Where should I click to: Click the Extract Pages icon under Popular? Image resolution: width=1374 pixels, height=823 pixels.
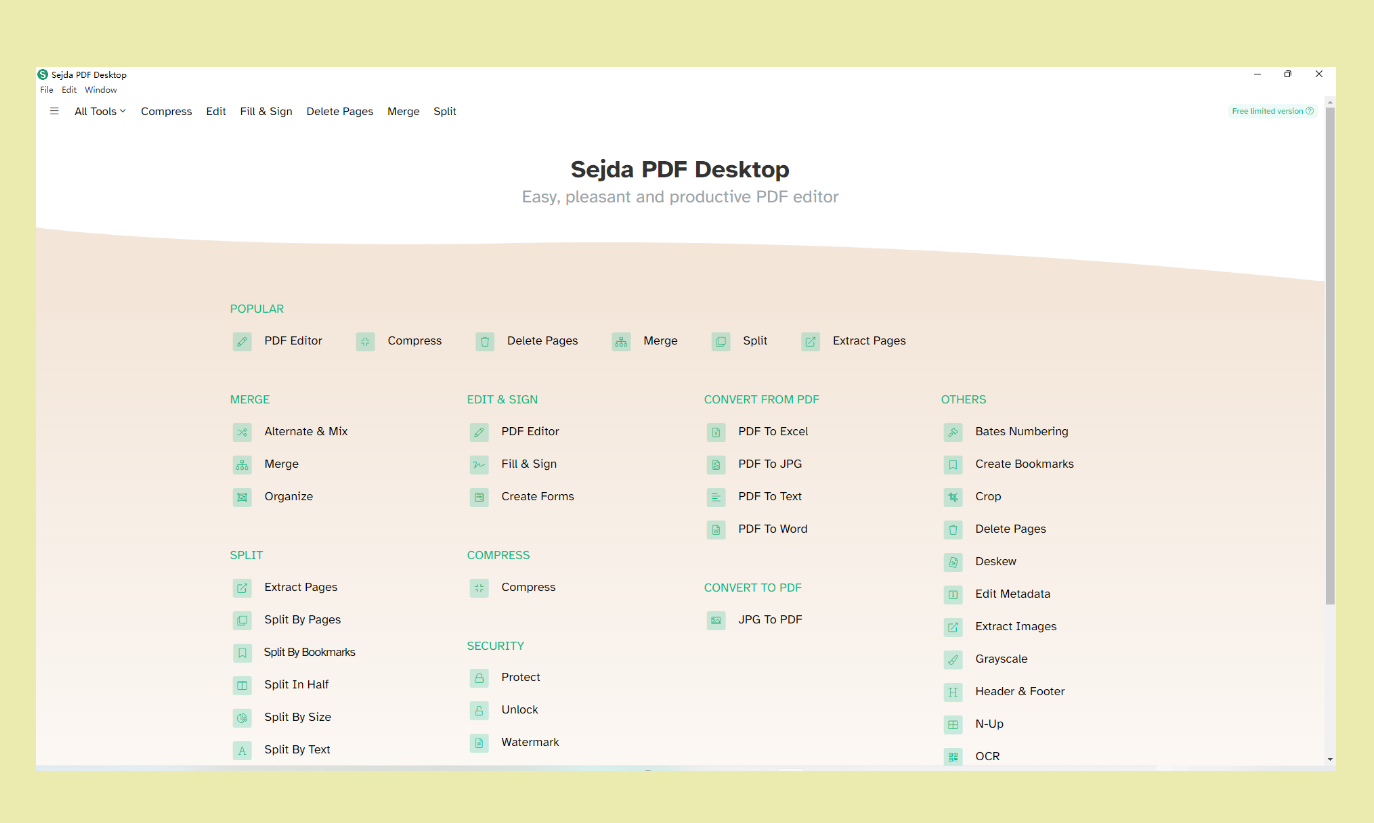[811, 342]
